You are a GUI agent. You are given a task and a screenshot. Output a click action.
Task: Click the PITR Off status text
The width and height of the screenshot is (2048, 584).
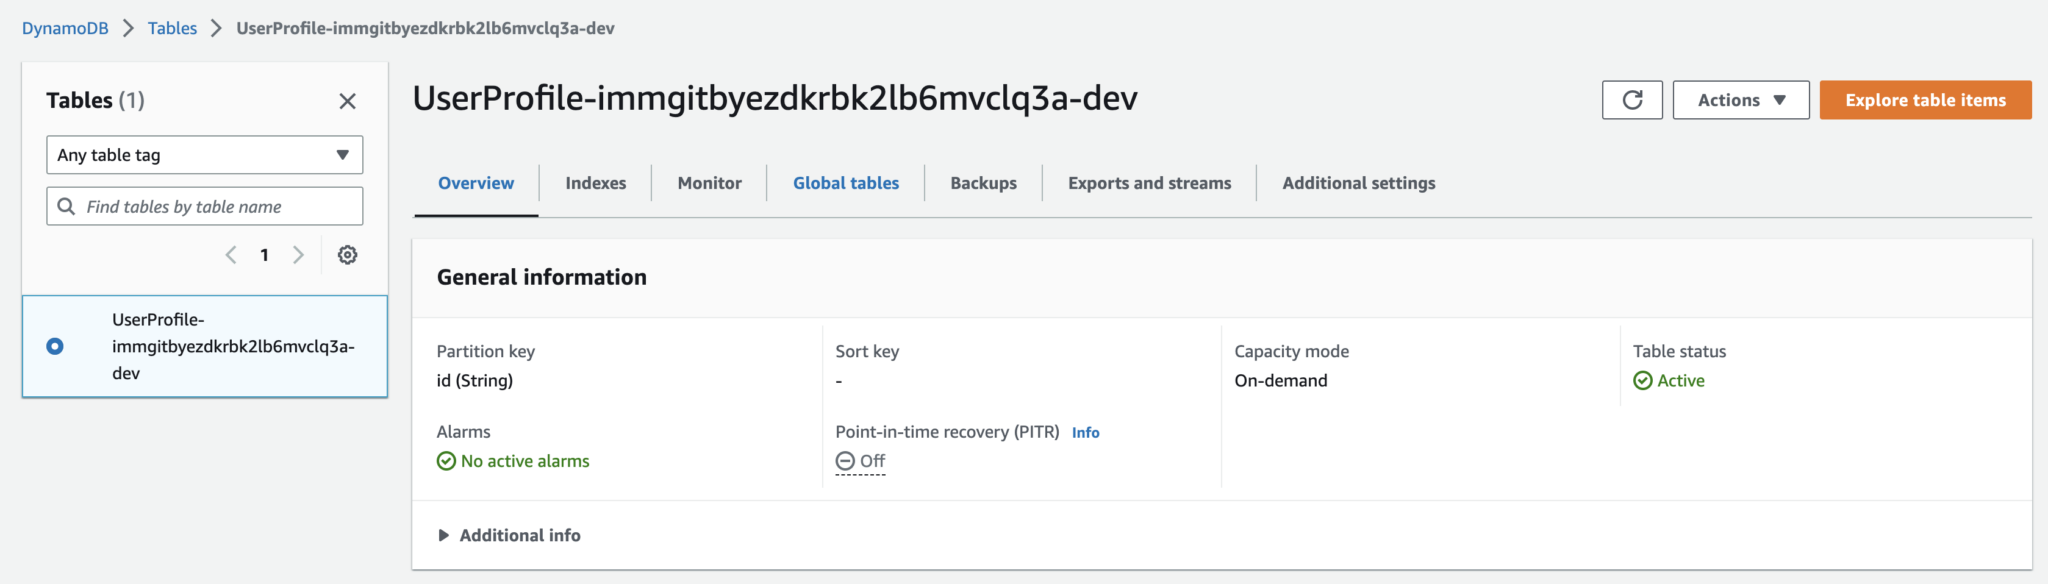click(872, 461)
